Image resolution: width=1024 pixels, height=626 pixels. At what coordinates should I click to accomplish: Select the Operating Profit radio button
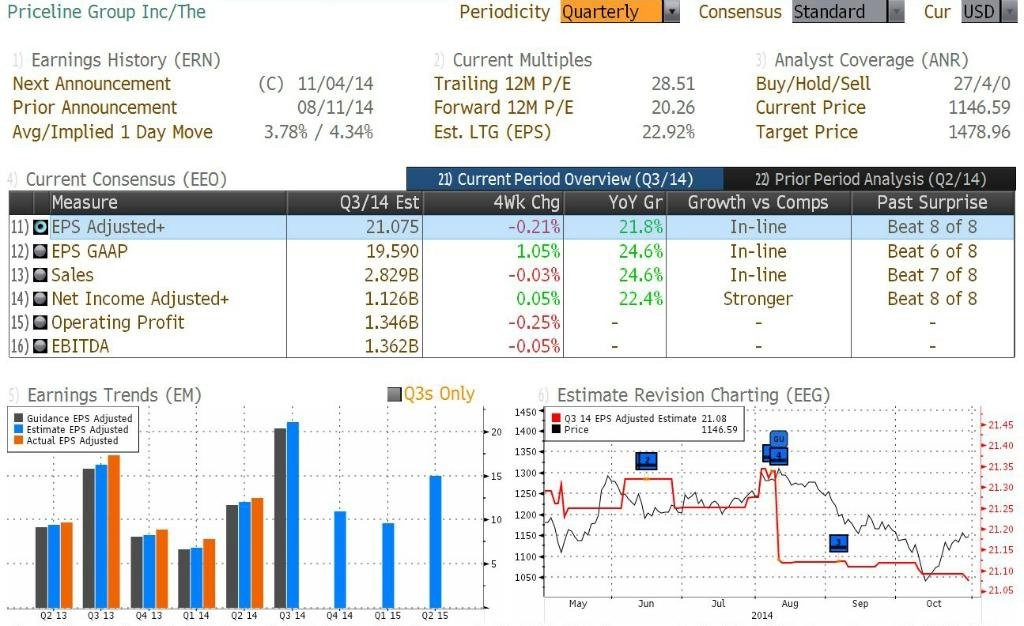coord(40,322)
